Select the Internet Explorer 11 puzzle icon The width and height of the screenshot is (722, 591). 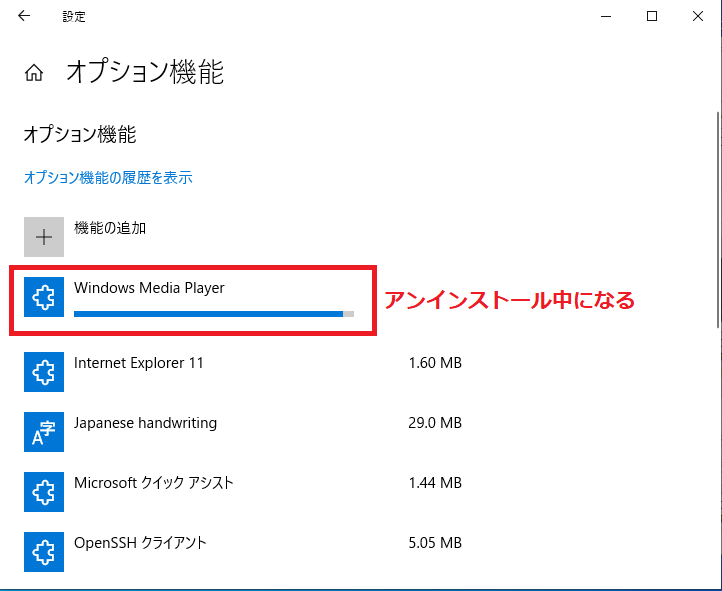44,372
